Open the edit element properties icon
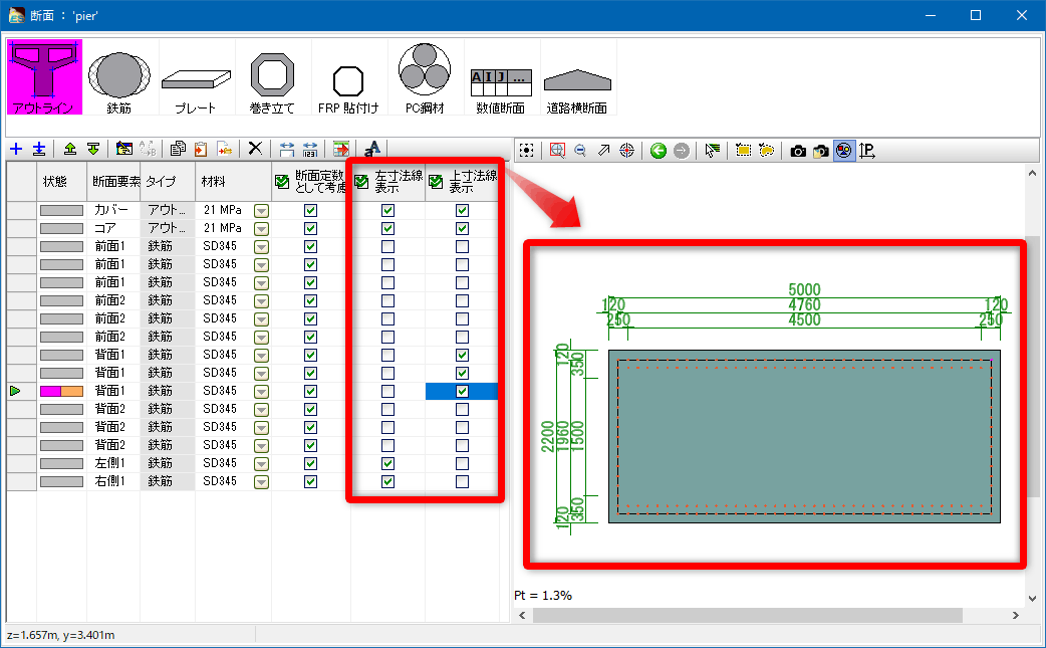Image resolution: width=1046 pixels, height=648 pixels. tap(124, 149)
